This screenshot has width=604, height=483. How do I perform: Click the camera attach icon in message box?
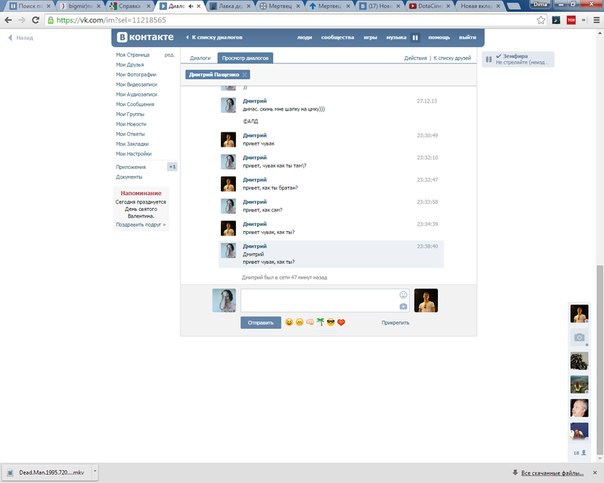[x=403, y=306]
